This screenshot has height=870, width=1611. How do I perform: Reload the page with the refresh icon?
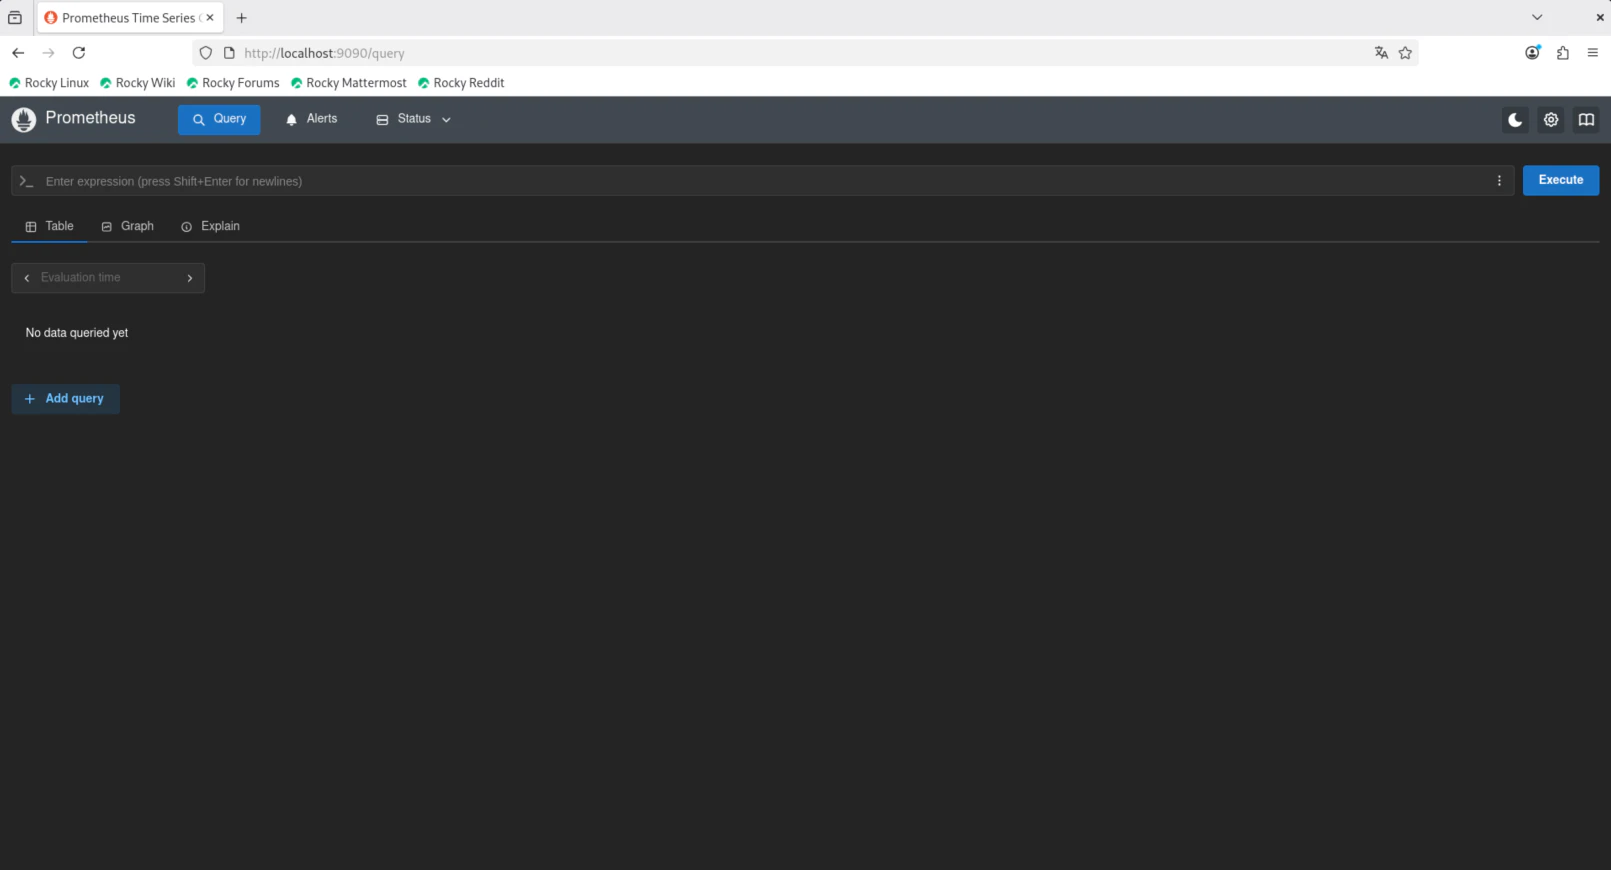pyautogui.click(x=79, y=53)
